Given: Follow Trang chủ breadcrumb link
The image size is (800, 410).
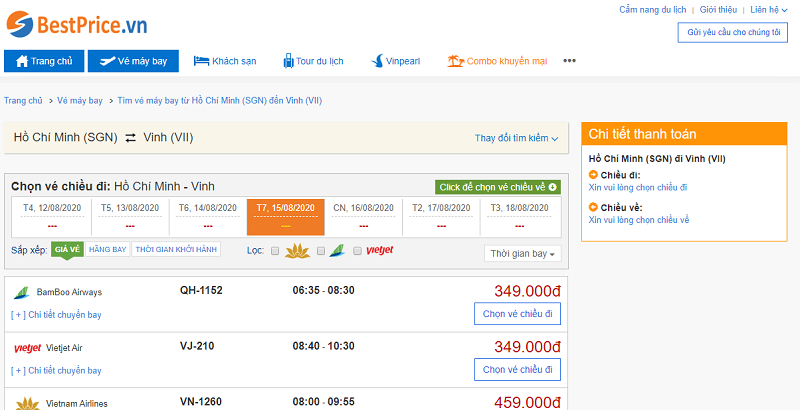Looking at the screenshot, I should tap(23, 100).
